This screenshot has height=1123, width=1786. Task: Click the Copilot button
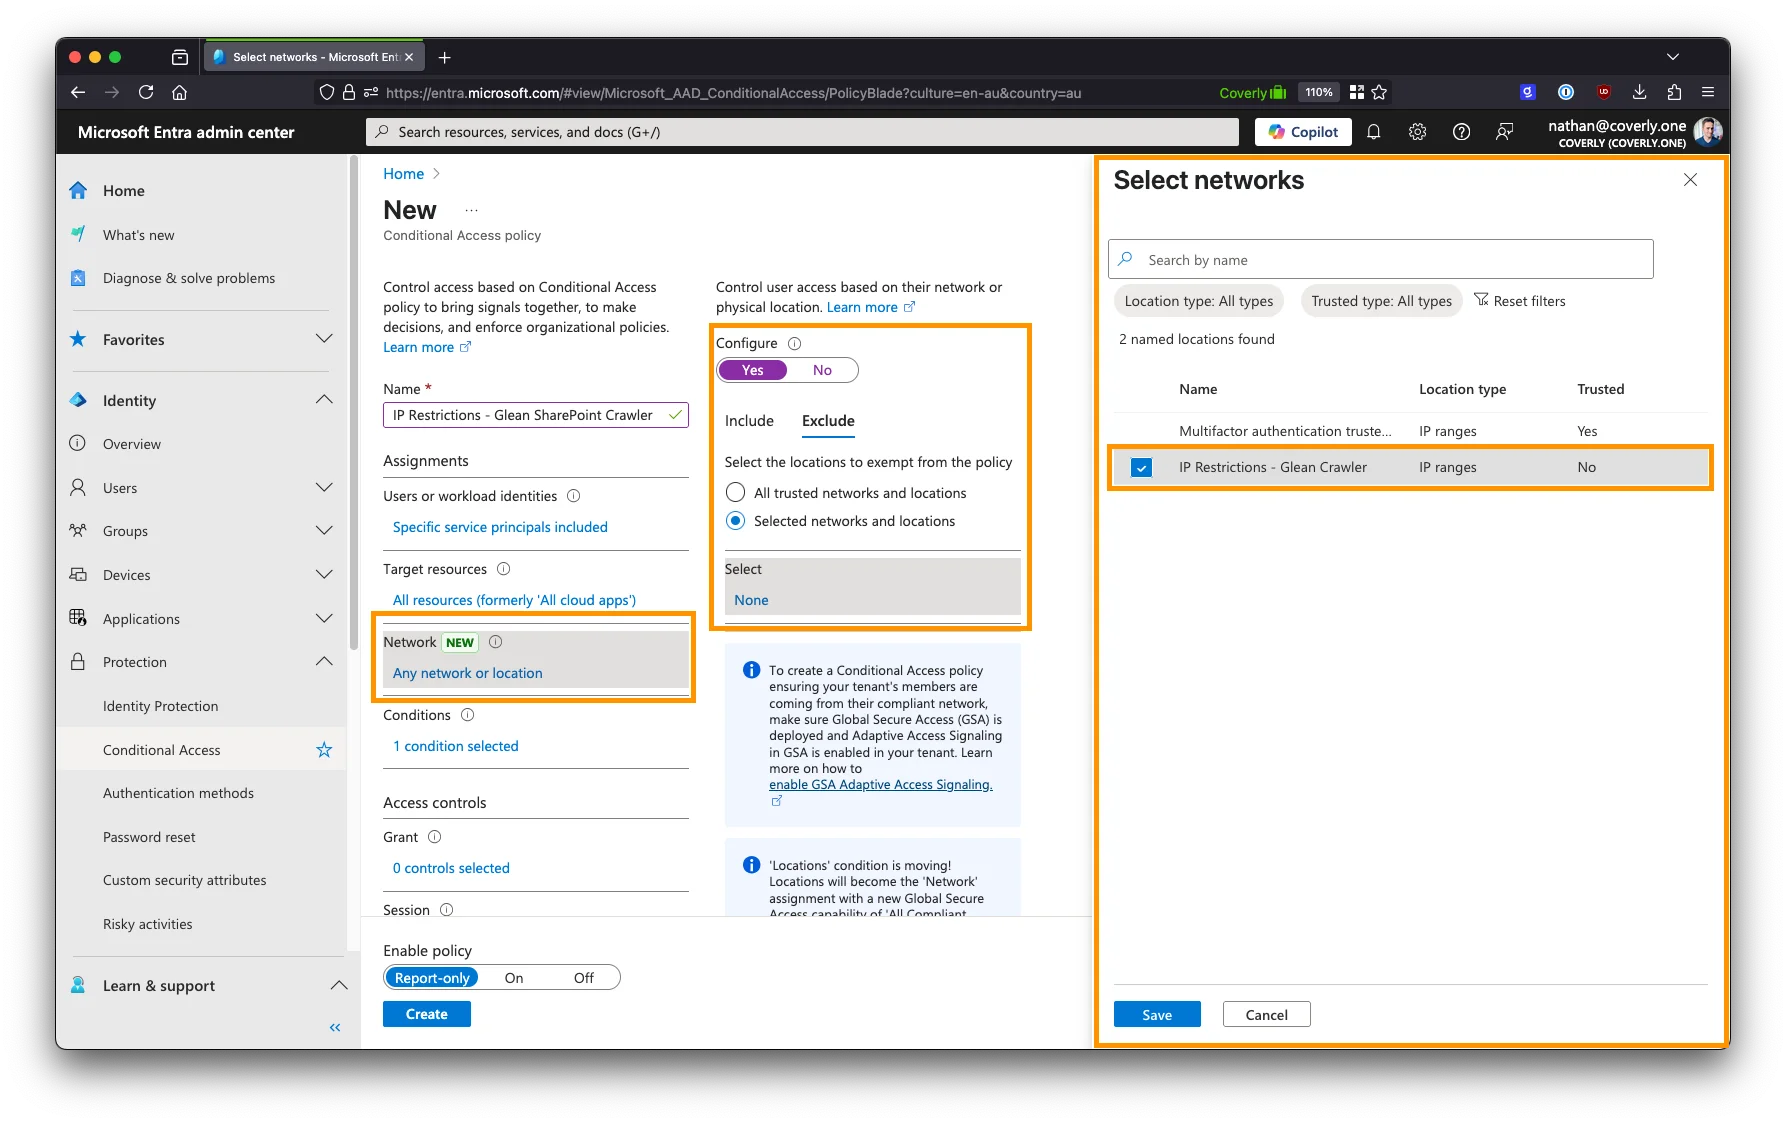point(1303,132)
